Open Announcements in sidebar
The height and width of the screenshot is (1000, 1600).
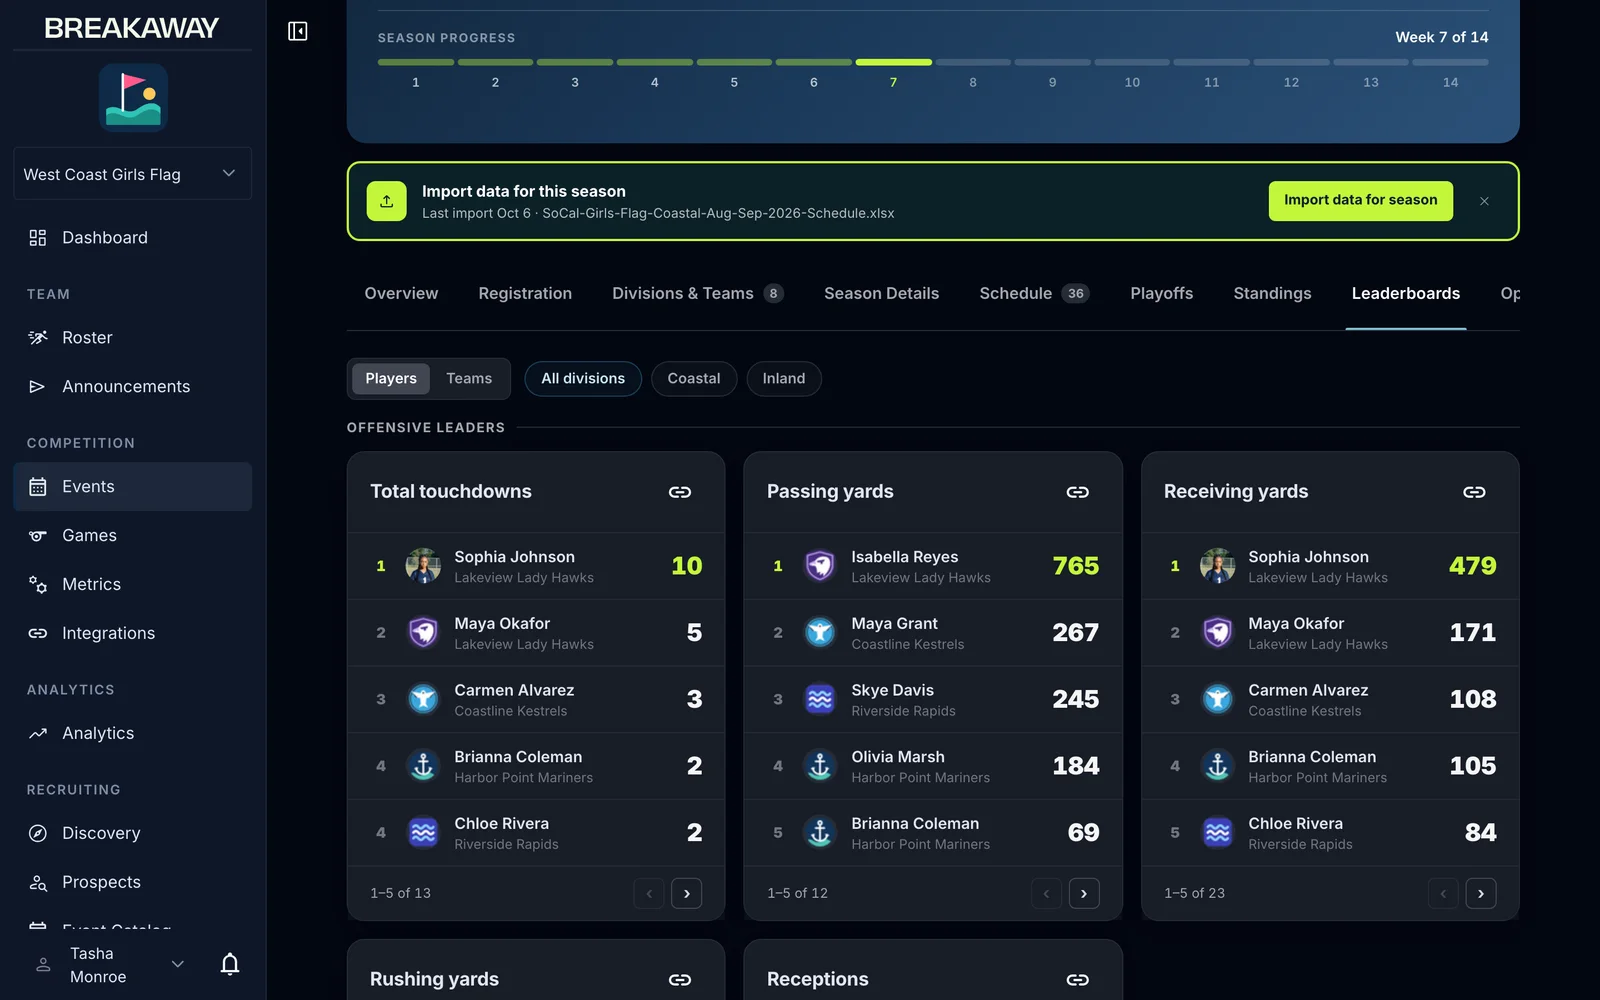(133, 386)
